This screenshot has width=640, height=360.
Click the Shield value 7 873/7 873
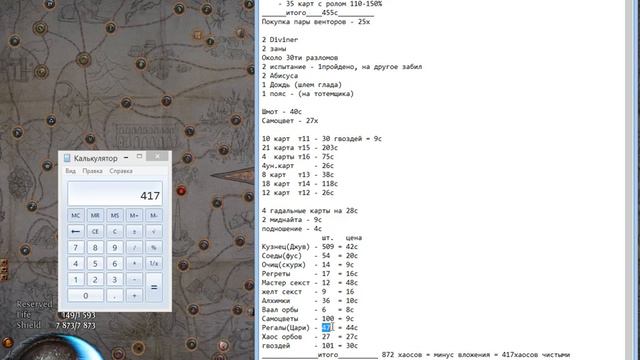[76, 325]
